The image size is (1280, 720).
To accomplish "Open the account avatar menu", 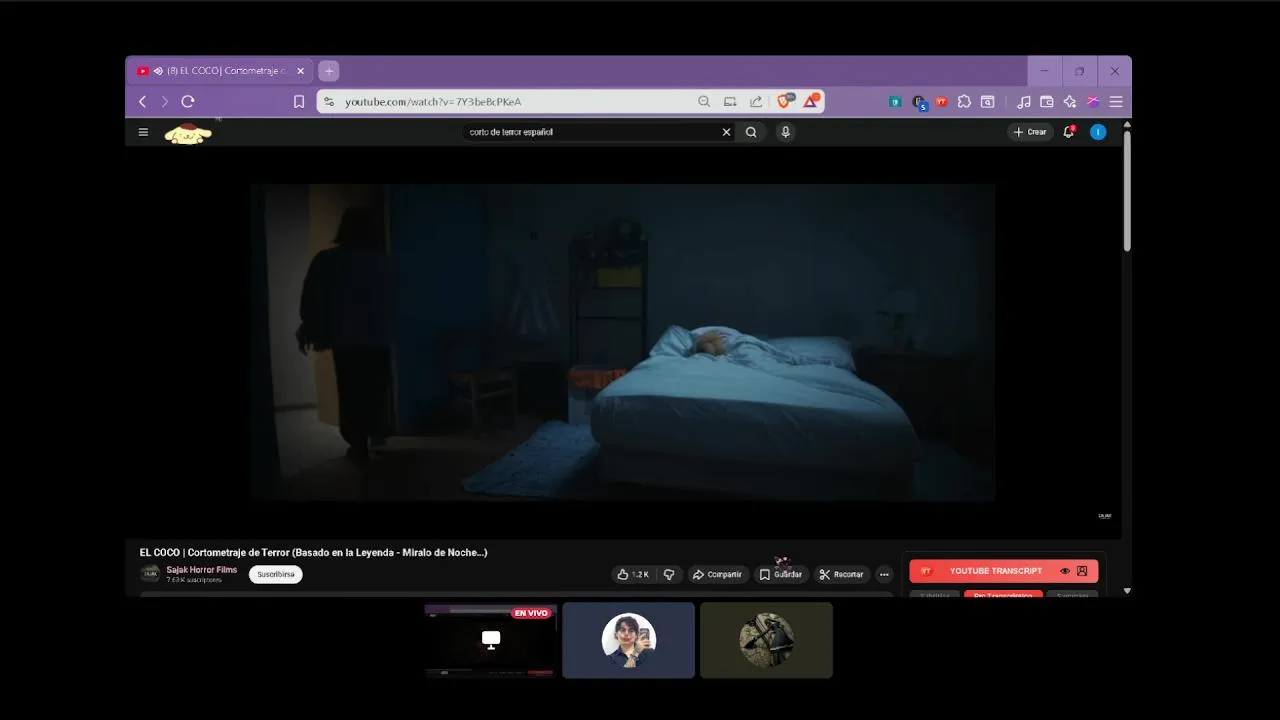I will [x=1098, y=132].
